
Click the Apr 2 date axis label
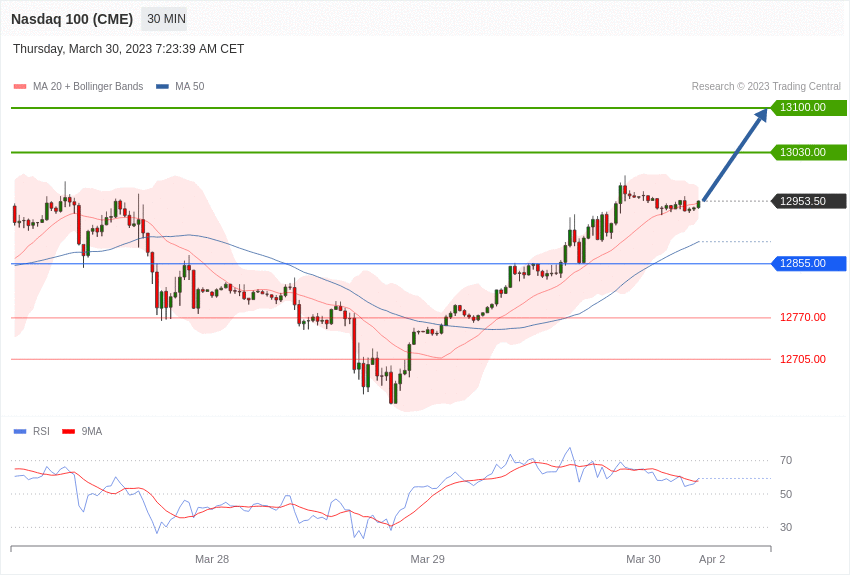(712, 559)
